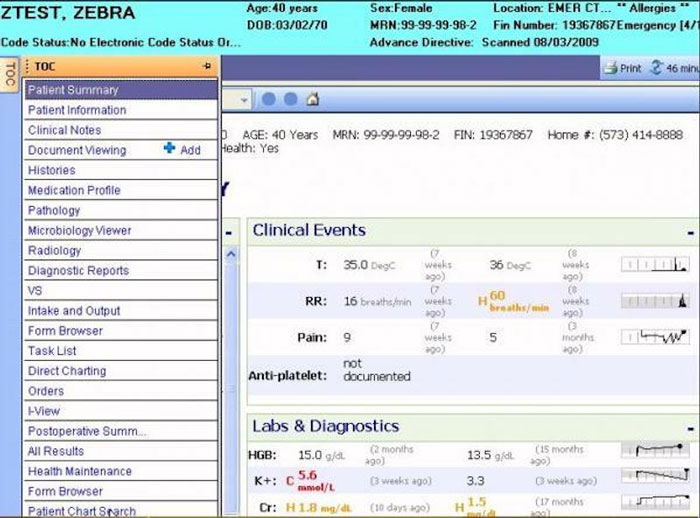
Task: Open Diagnostic Reports
Action: [x=121, y=271]
